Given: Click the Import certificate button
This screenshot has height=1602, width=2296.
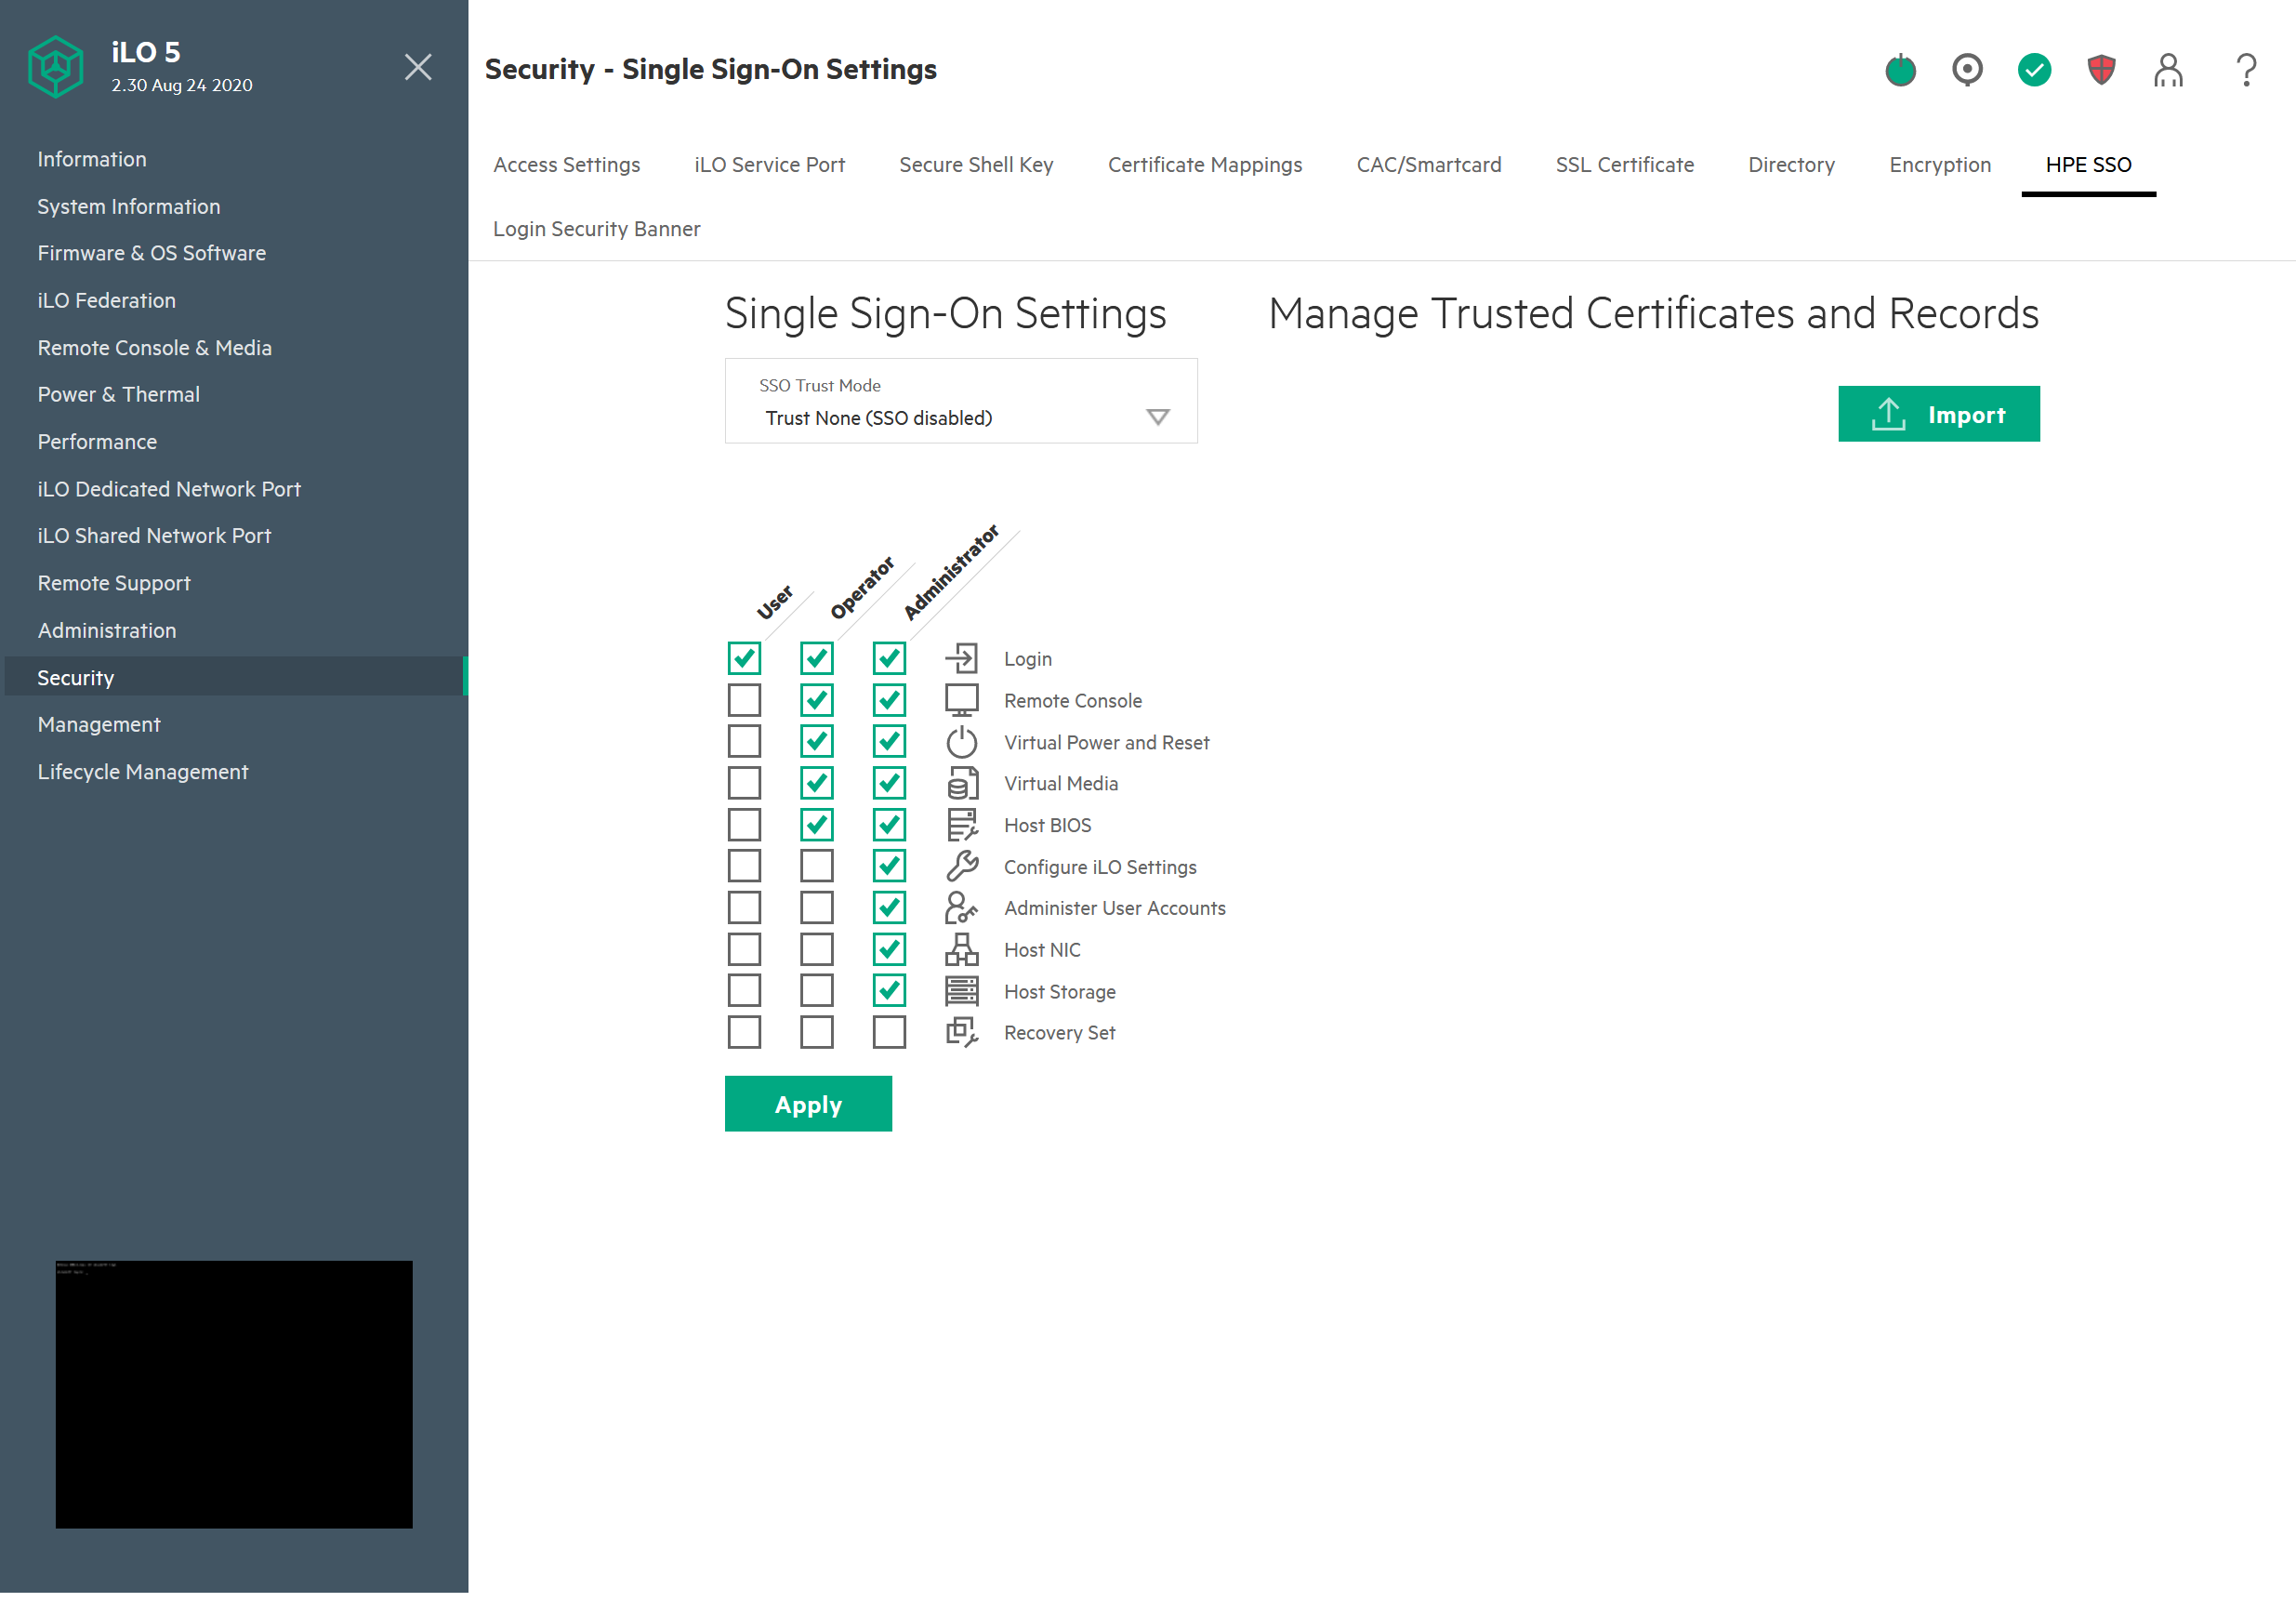Looking at the screenshot, I should 1938,414.
